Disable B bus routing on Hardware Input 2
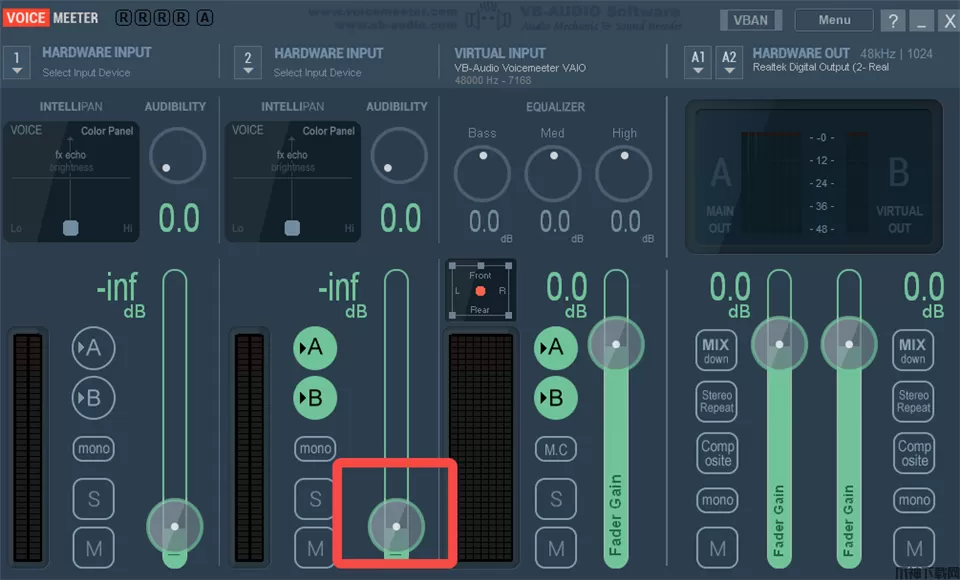Screen dimensions: 960x580 point(315,398)
